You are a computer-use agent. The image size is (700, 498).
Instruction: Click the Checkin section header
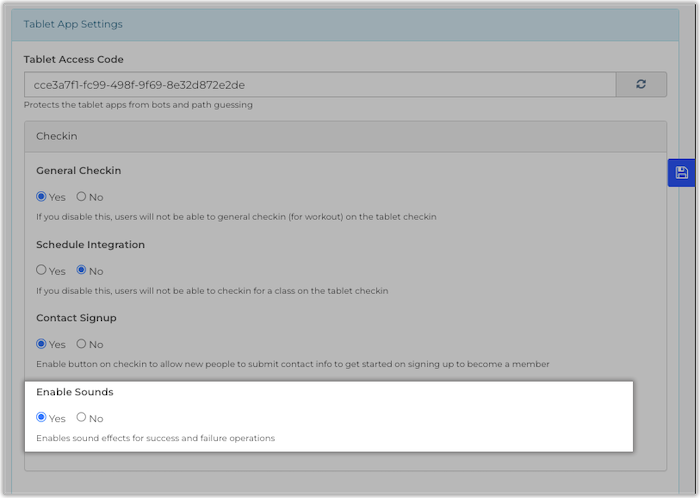57,135
